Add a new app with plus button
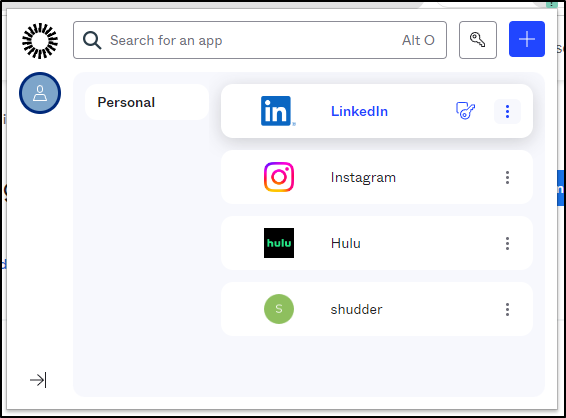The image size is (566, 418). (527, 39)
